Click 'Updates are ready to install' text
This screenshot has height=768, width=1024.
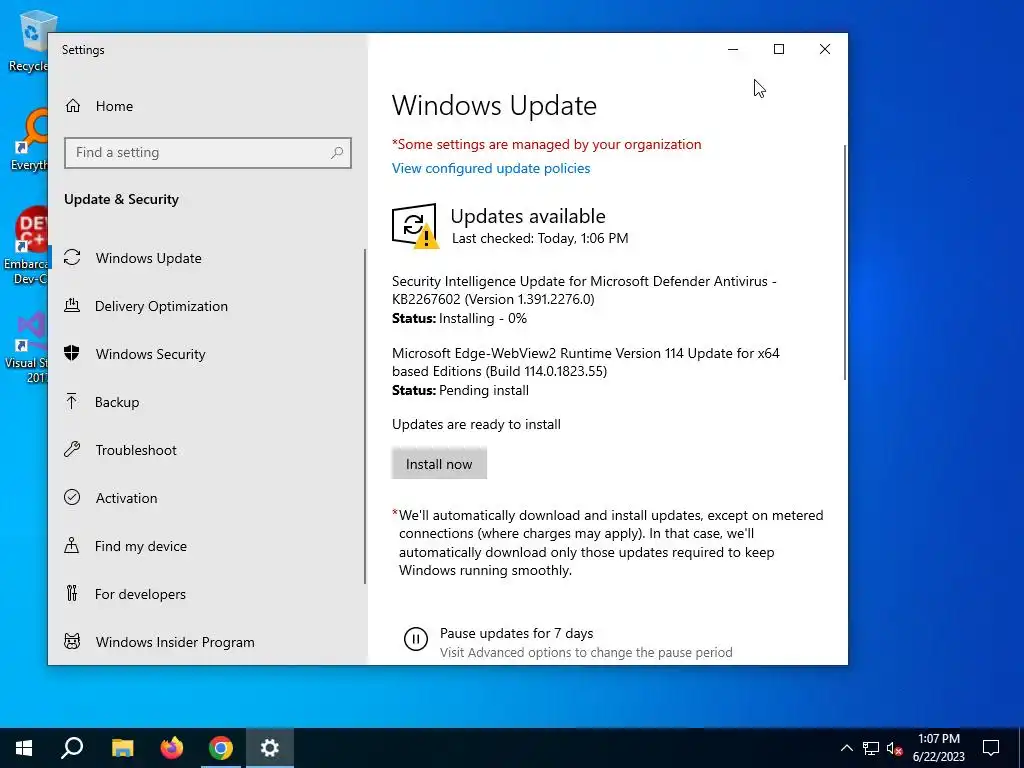click(x=476, y=424)
